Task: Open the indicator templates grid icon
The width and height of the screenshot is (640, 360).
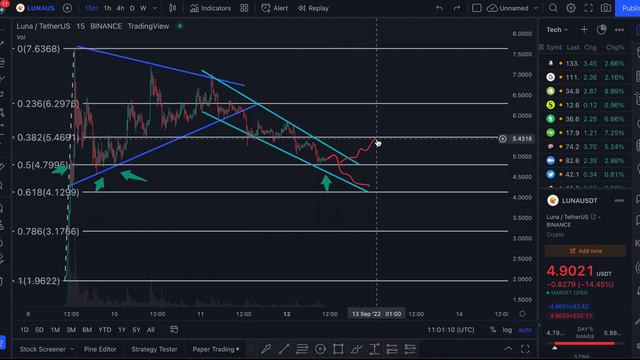Action: tap(244, 8)
